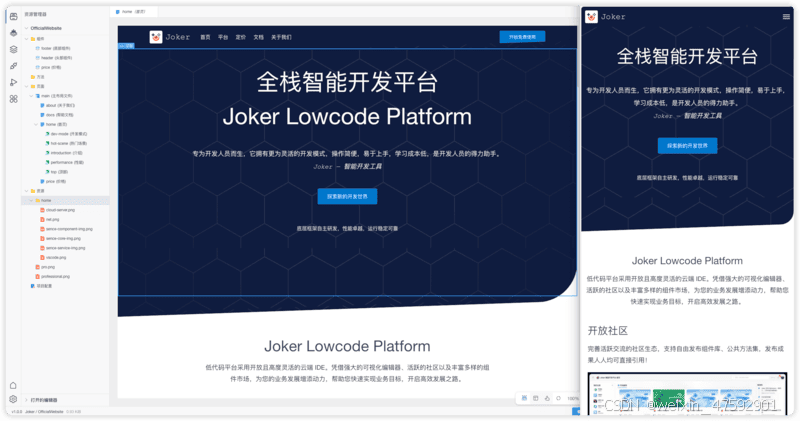Collapse the home (首页) page node
The image size is (800, 421).
tap(36, 125)
